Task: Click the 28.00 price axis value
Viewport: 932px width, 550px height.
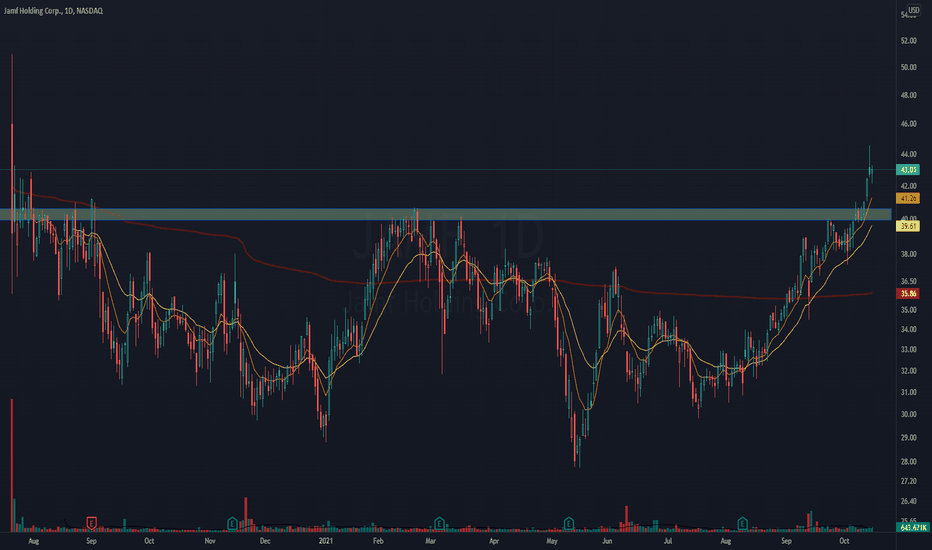Action: pos(908,461)
